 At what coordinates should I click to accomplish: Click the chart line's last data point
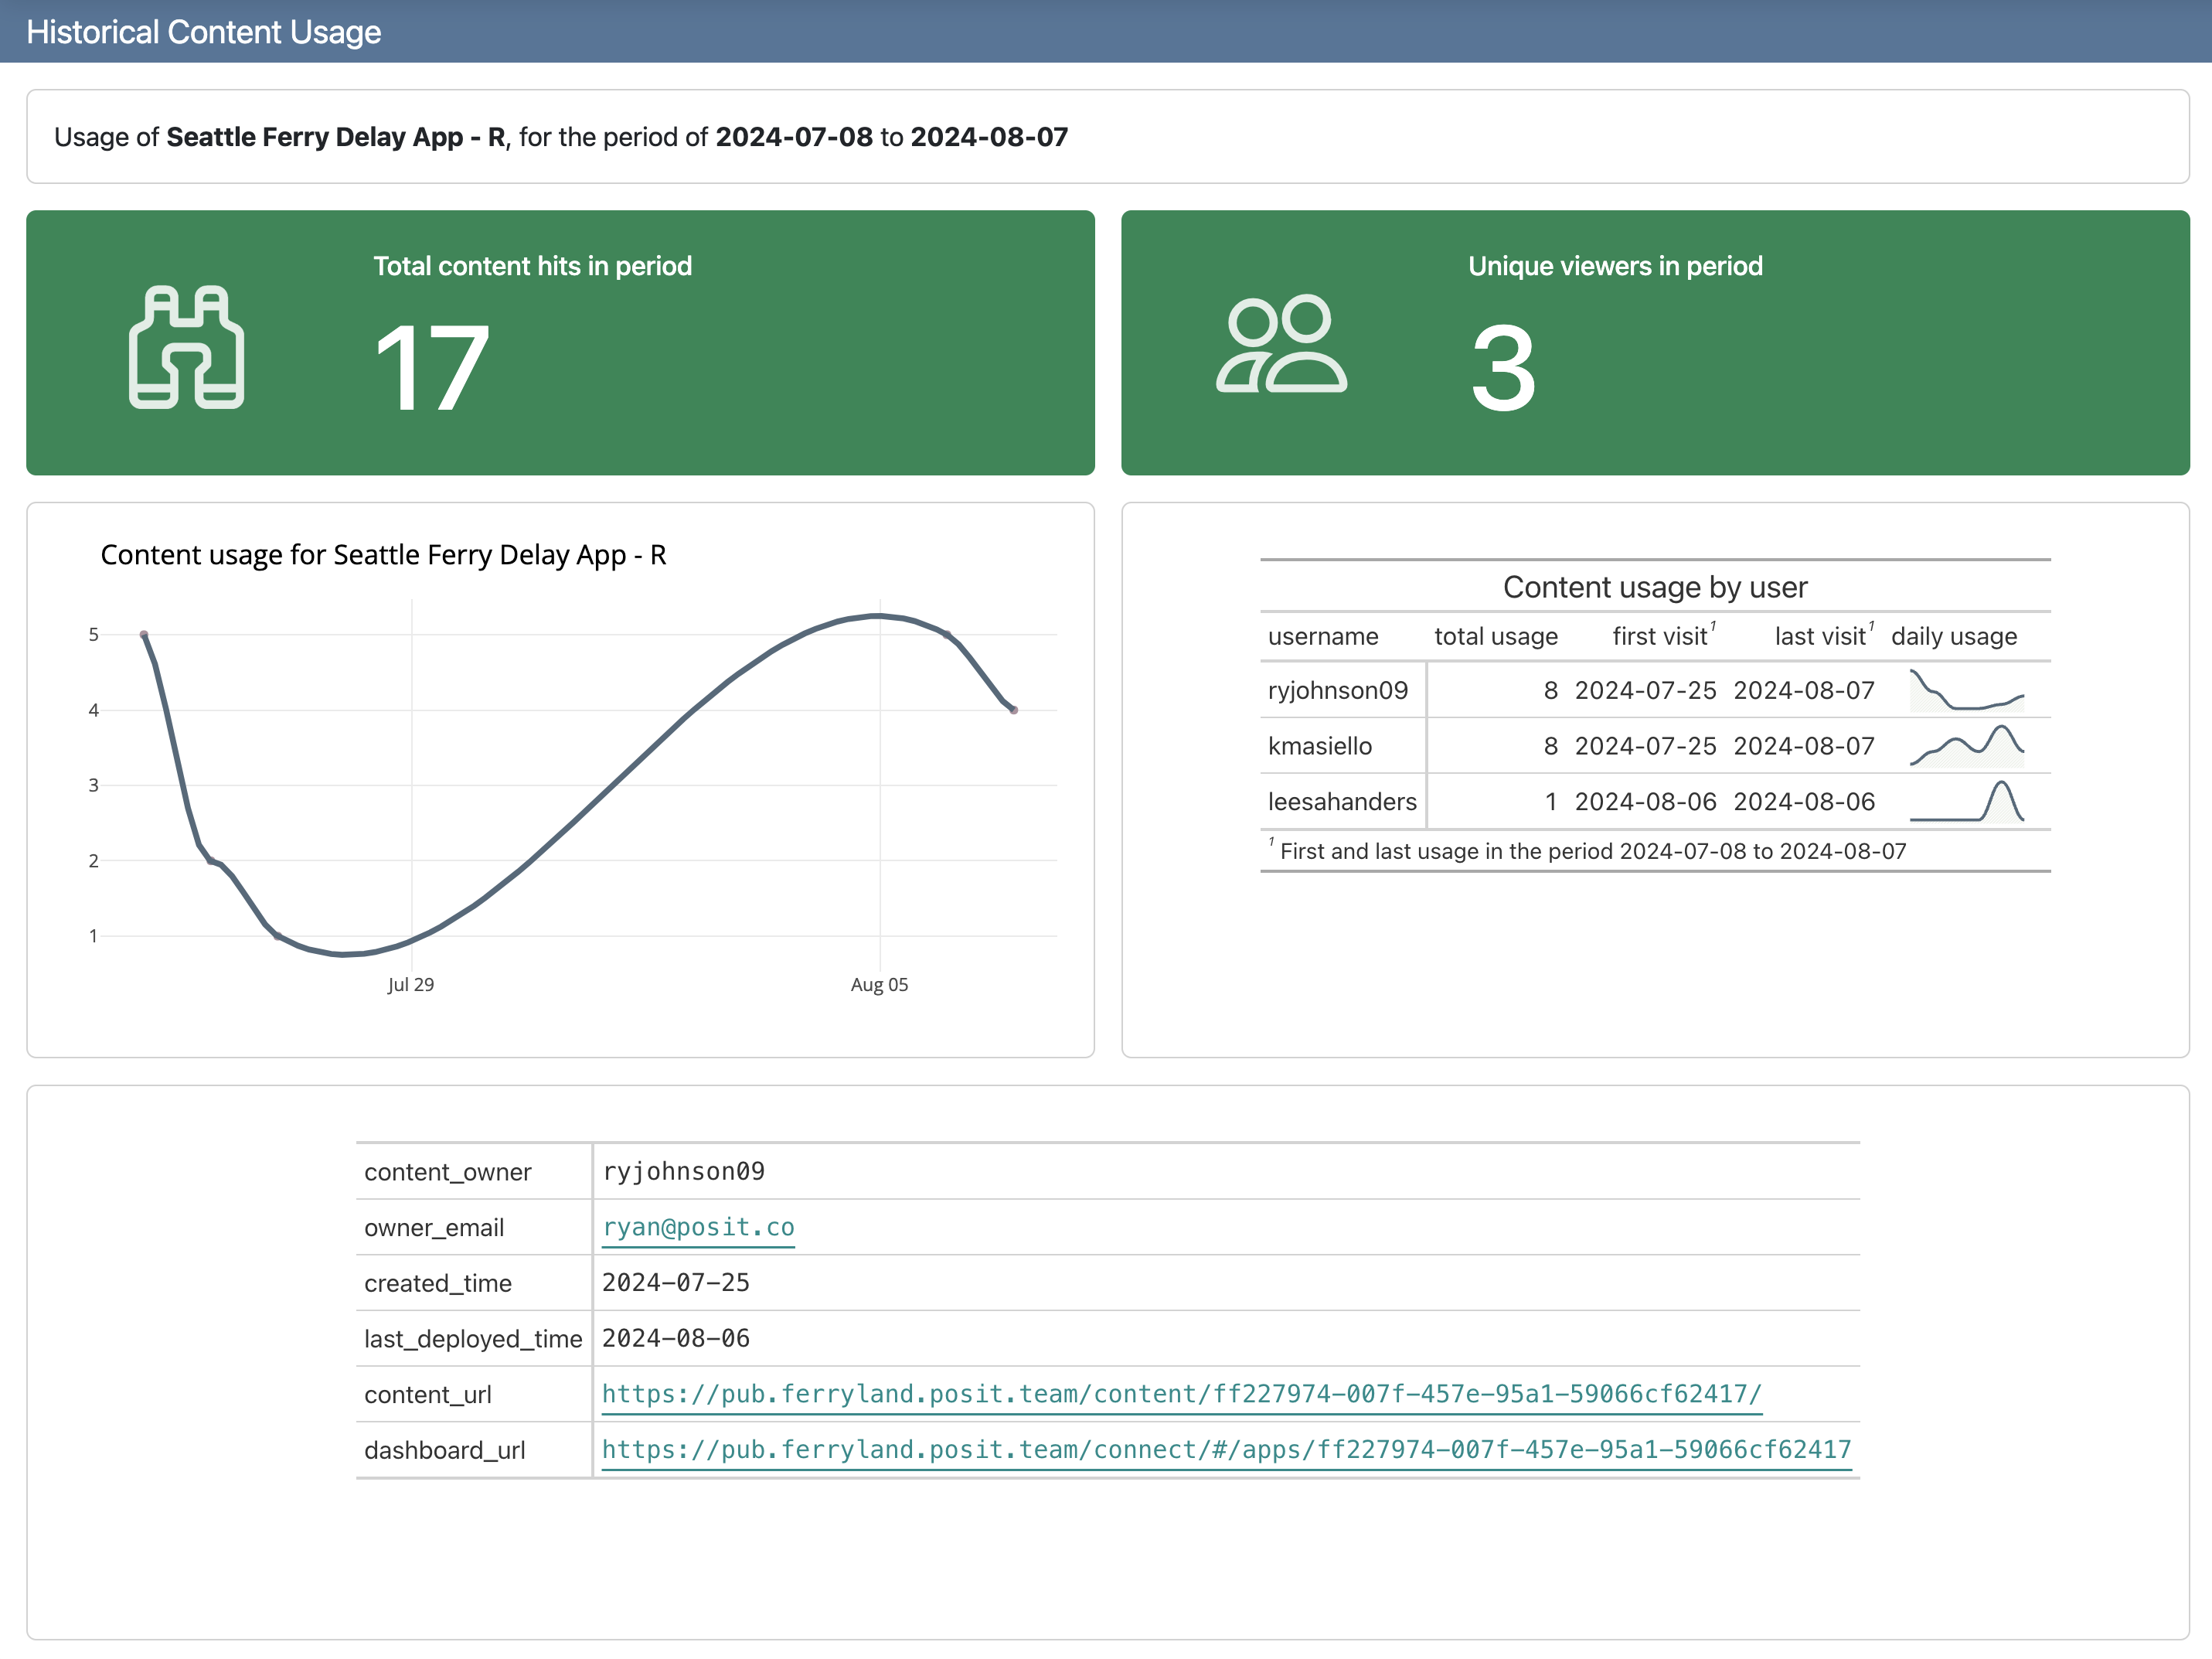(x=1014, y=710)
